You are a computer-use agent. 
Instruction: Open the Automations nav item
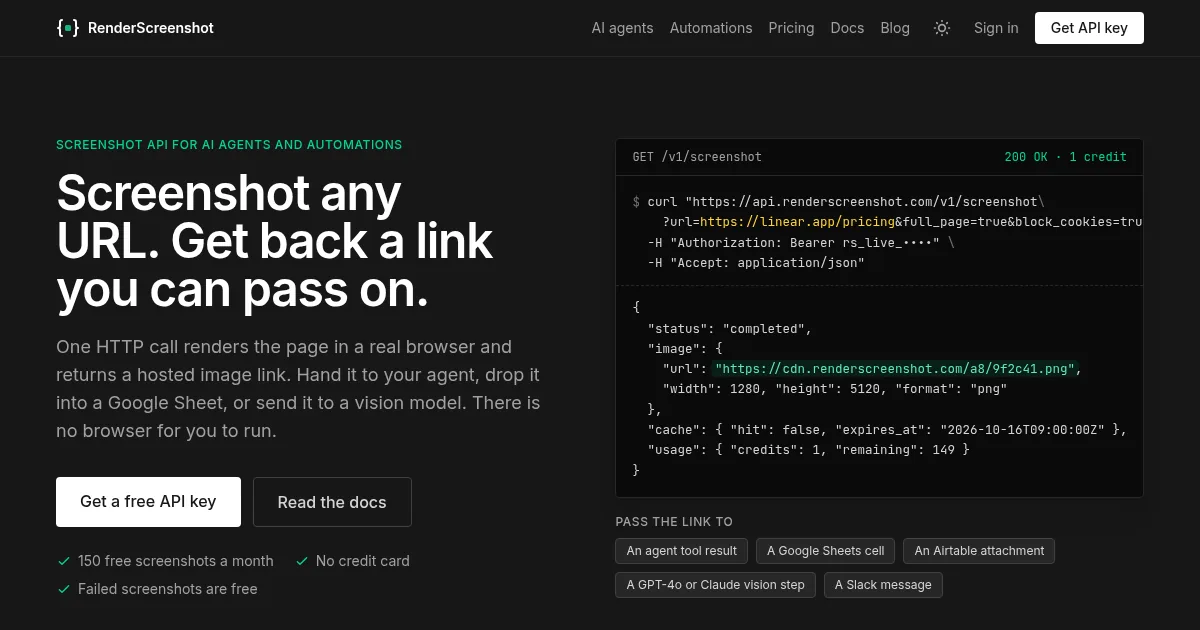coord(711,28)
